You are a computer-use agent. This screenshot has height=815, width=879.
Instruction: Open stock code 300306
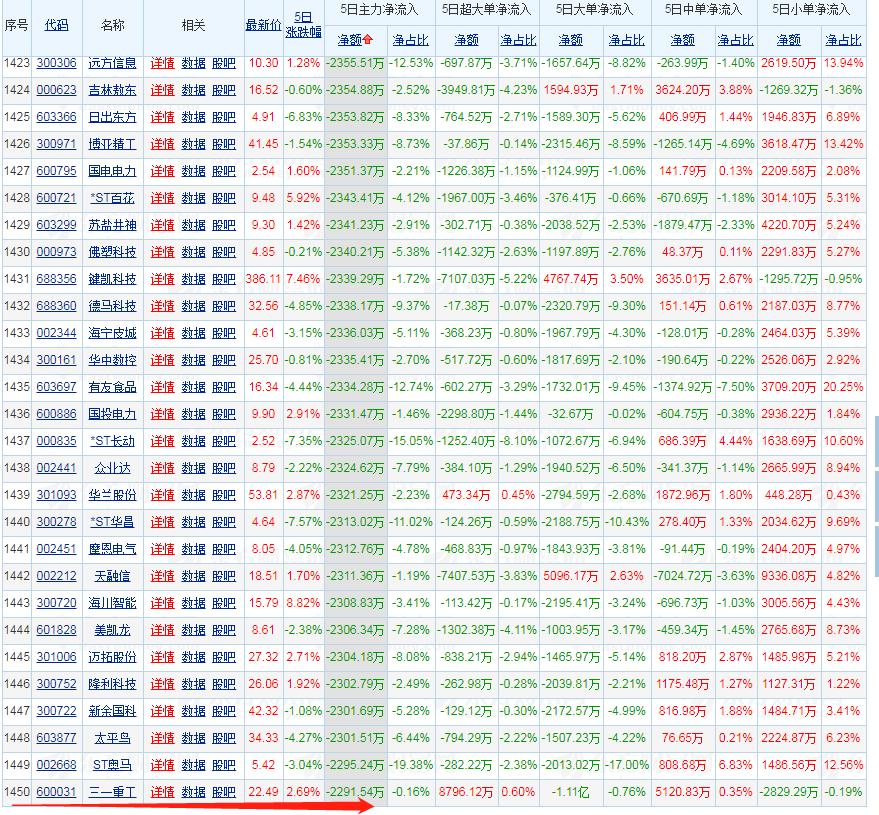point(56,63)
